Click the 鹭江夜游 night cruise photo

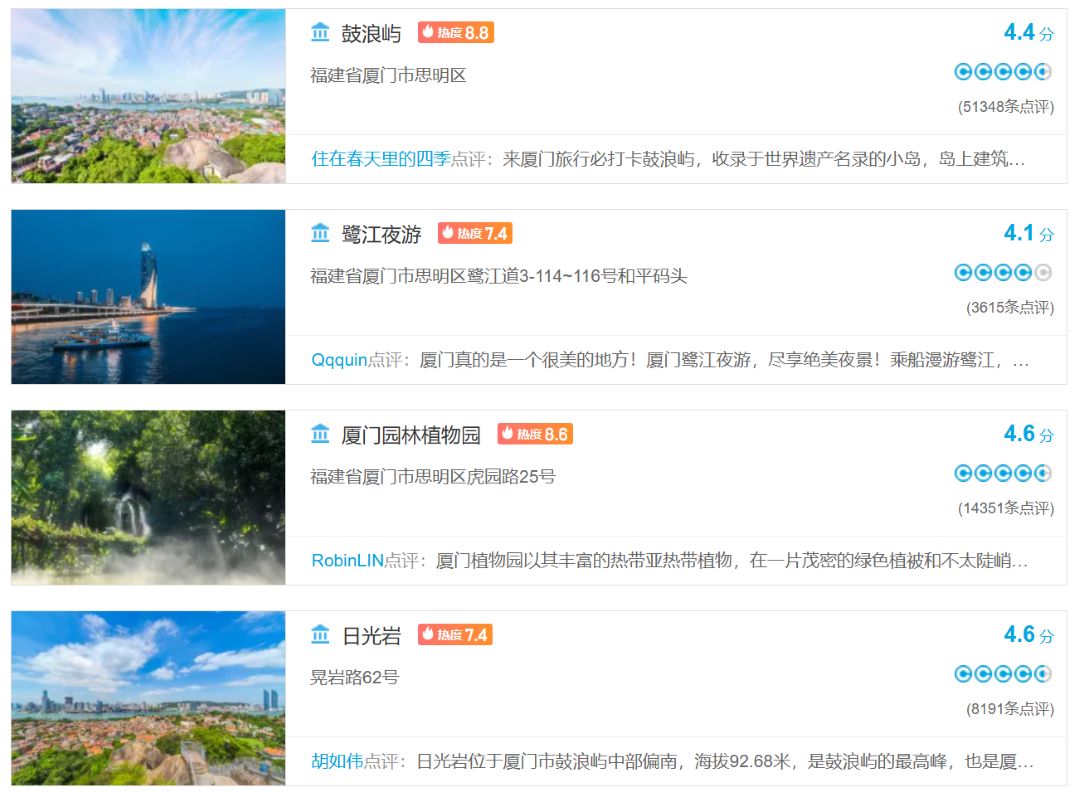tap(148, 296)
